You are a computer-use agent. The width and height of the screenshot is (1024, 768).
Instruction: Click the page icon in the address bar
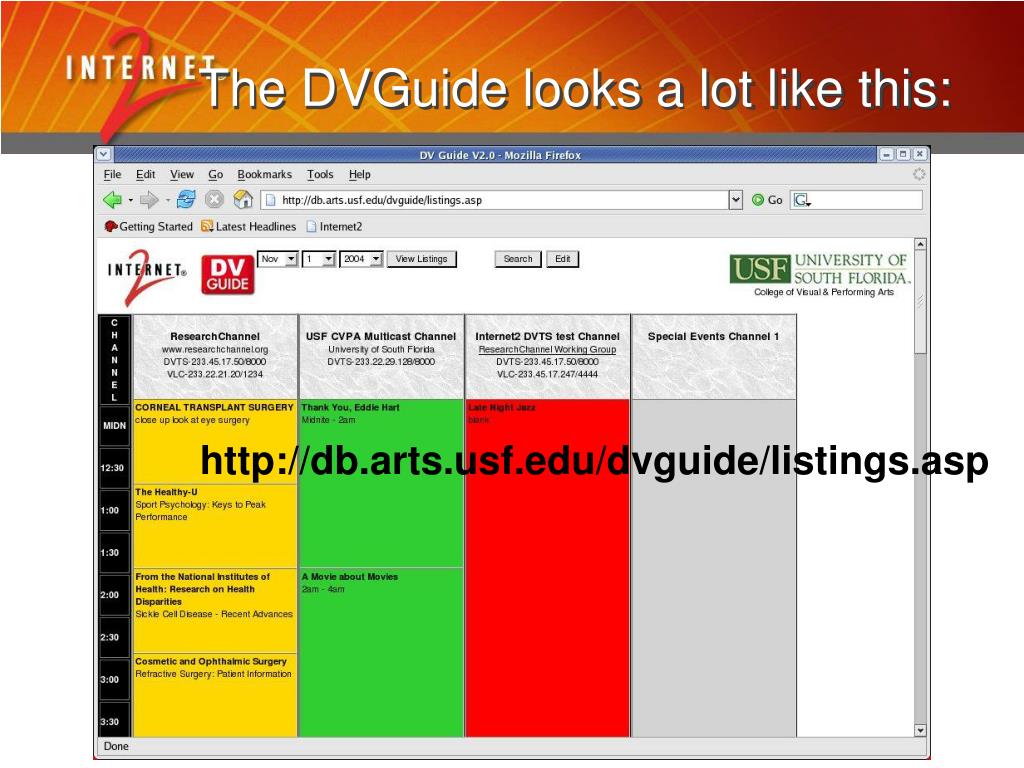[x=270, y=200]
